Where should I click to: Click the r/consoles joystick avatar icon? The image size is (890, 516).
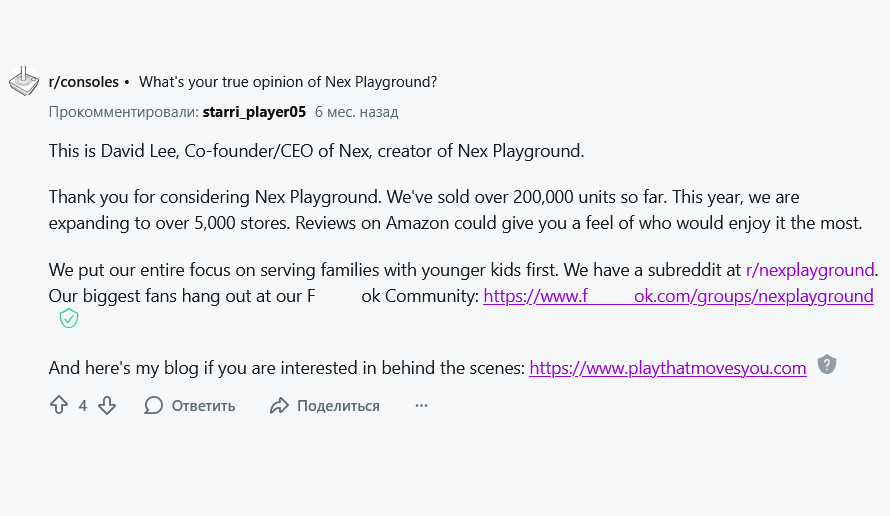(x=24, y=82)
